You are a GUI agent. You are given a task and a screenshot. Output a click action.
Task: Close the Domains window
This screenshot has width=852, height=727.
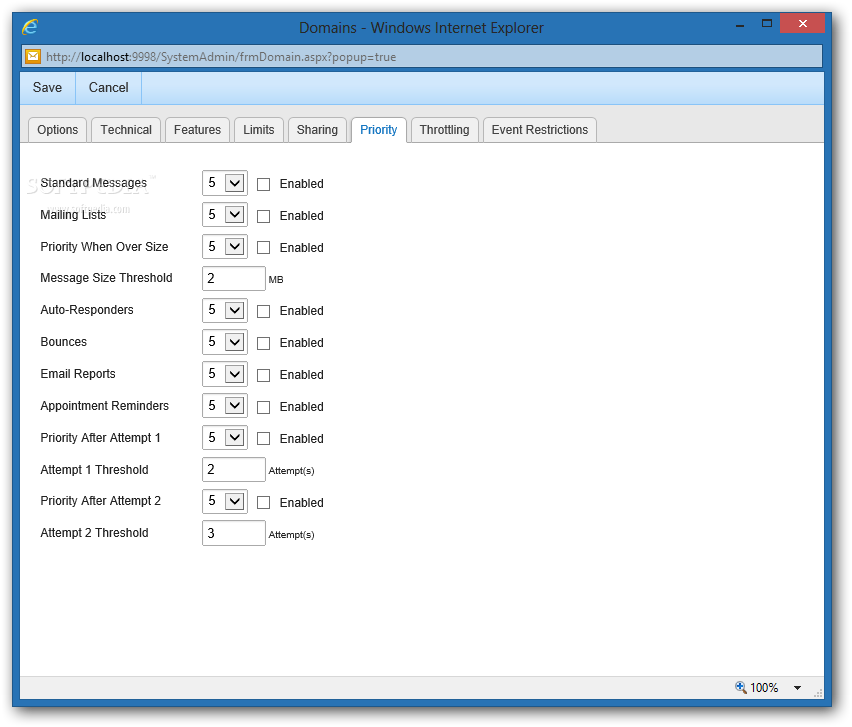click(803, 23)
